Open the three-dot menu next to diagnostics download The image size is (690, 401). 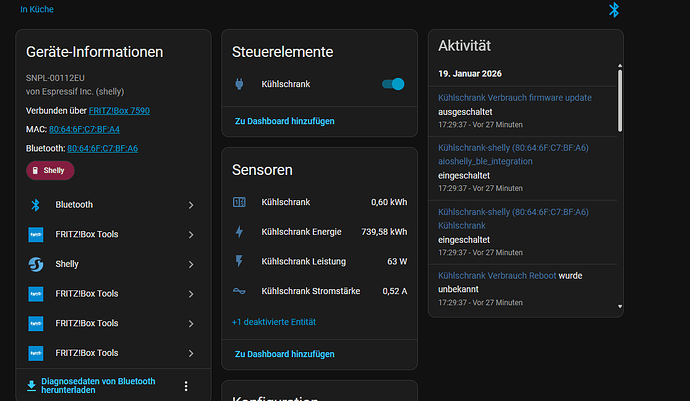(186, 386)
